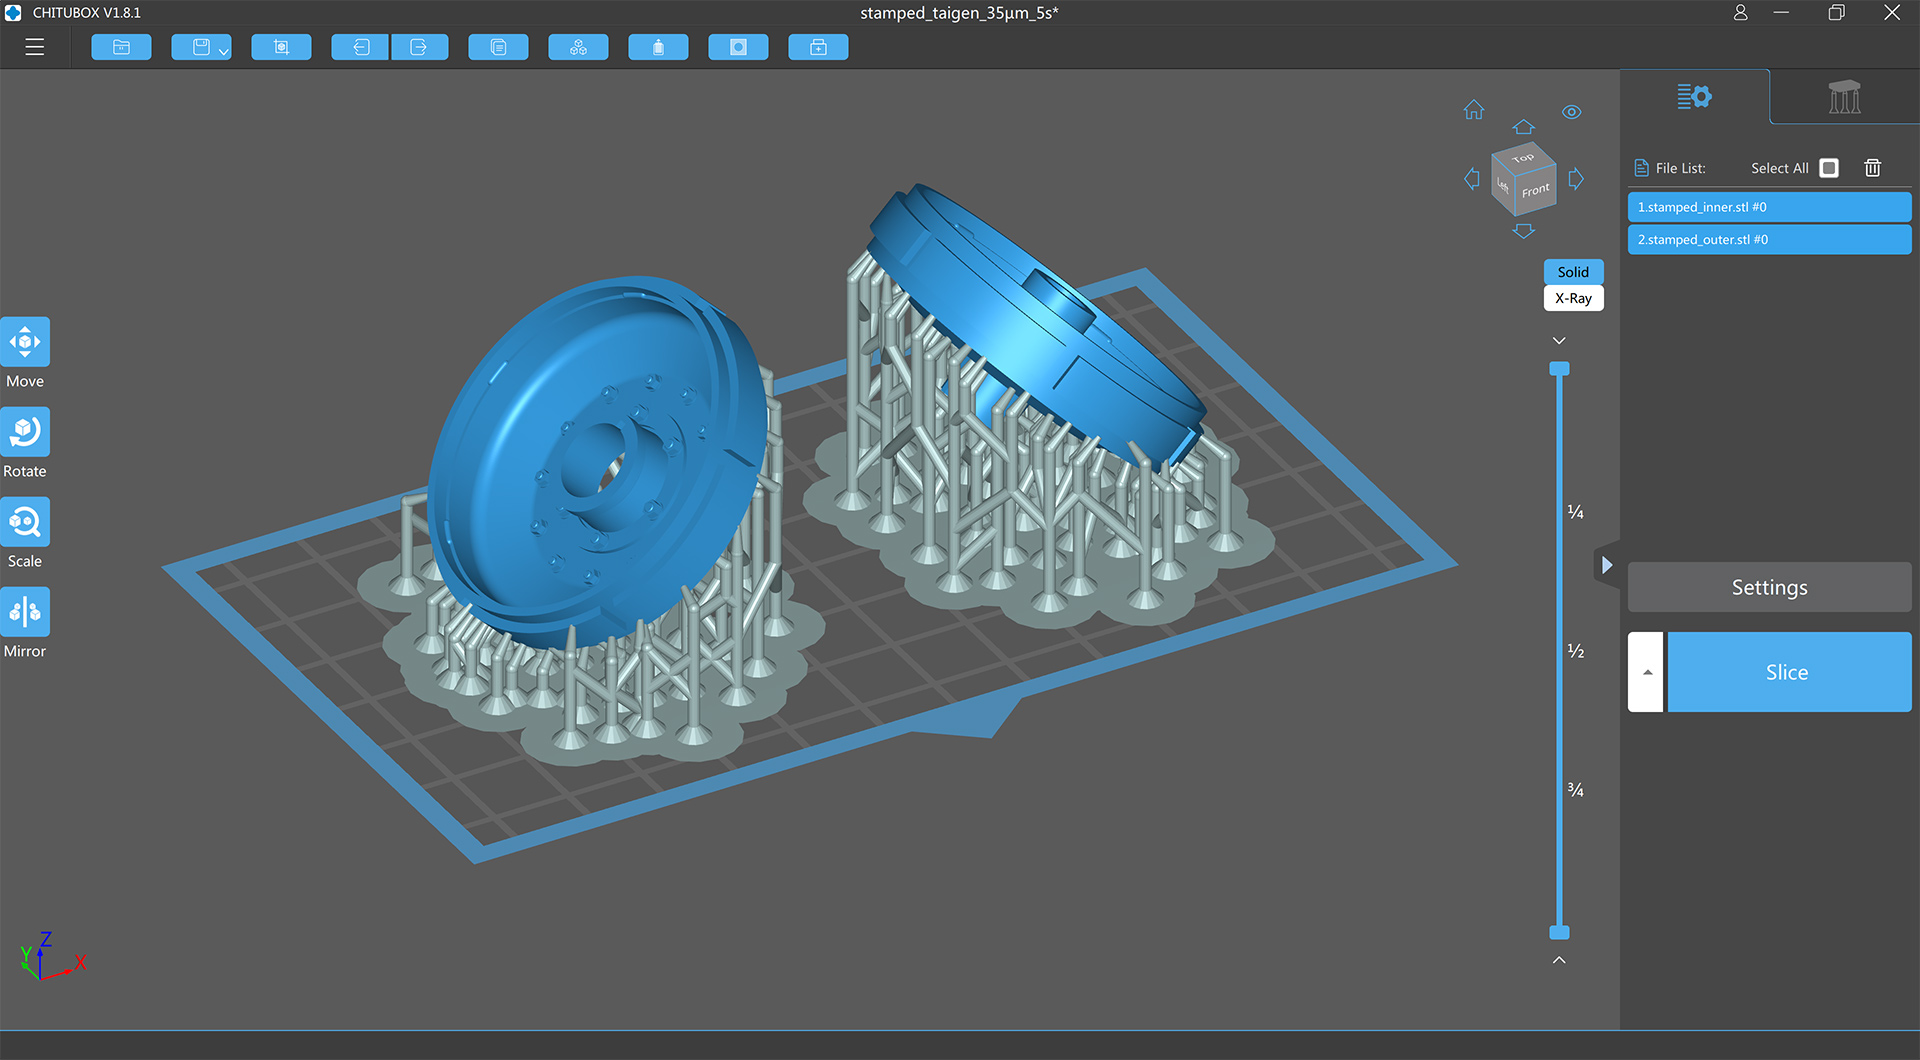Open the save dropdown in toolbar
Image resolution: width=1920 pixels, height=1060 pixels.
coord(223,50)
